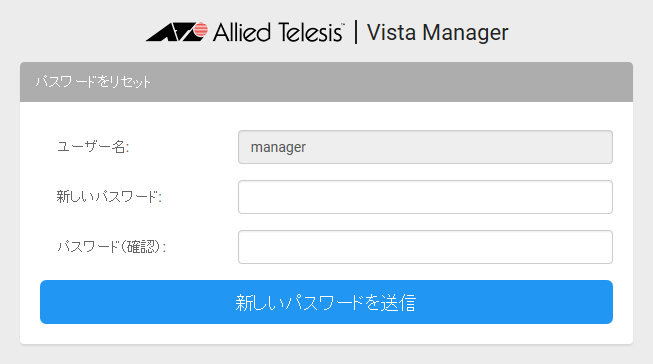Click the red striped globe in logo
Viewport: 653px width, 364px height.
(201, 30)
